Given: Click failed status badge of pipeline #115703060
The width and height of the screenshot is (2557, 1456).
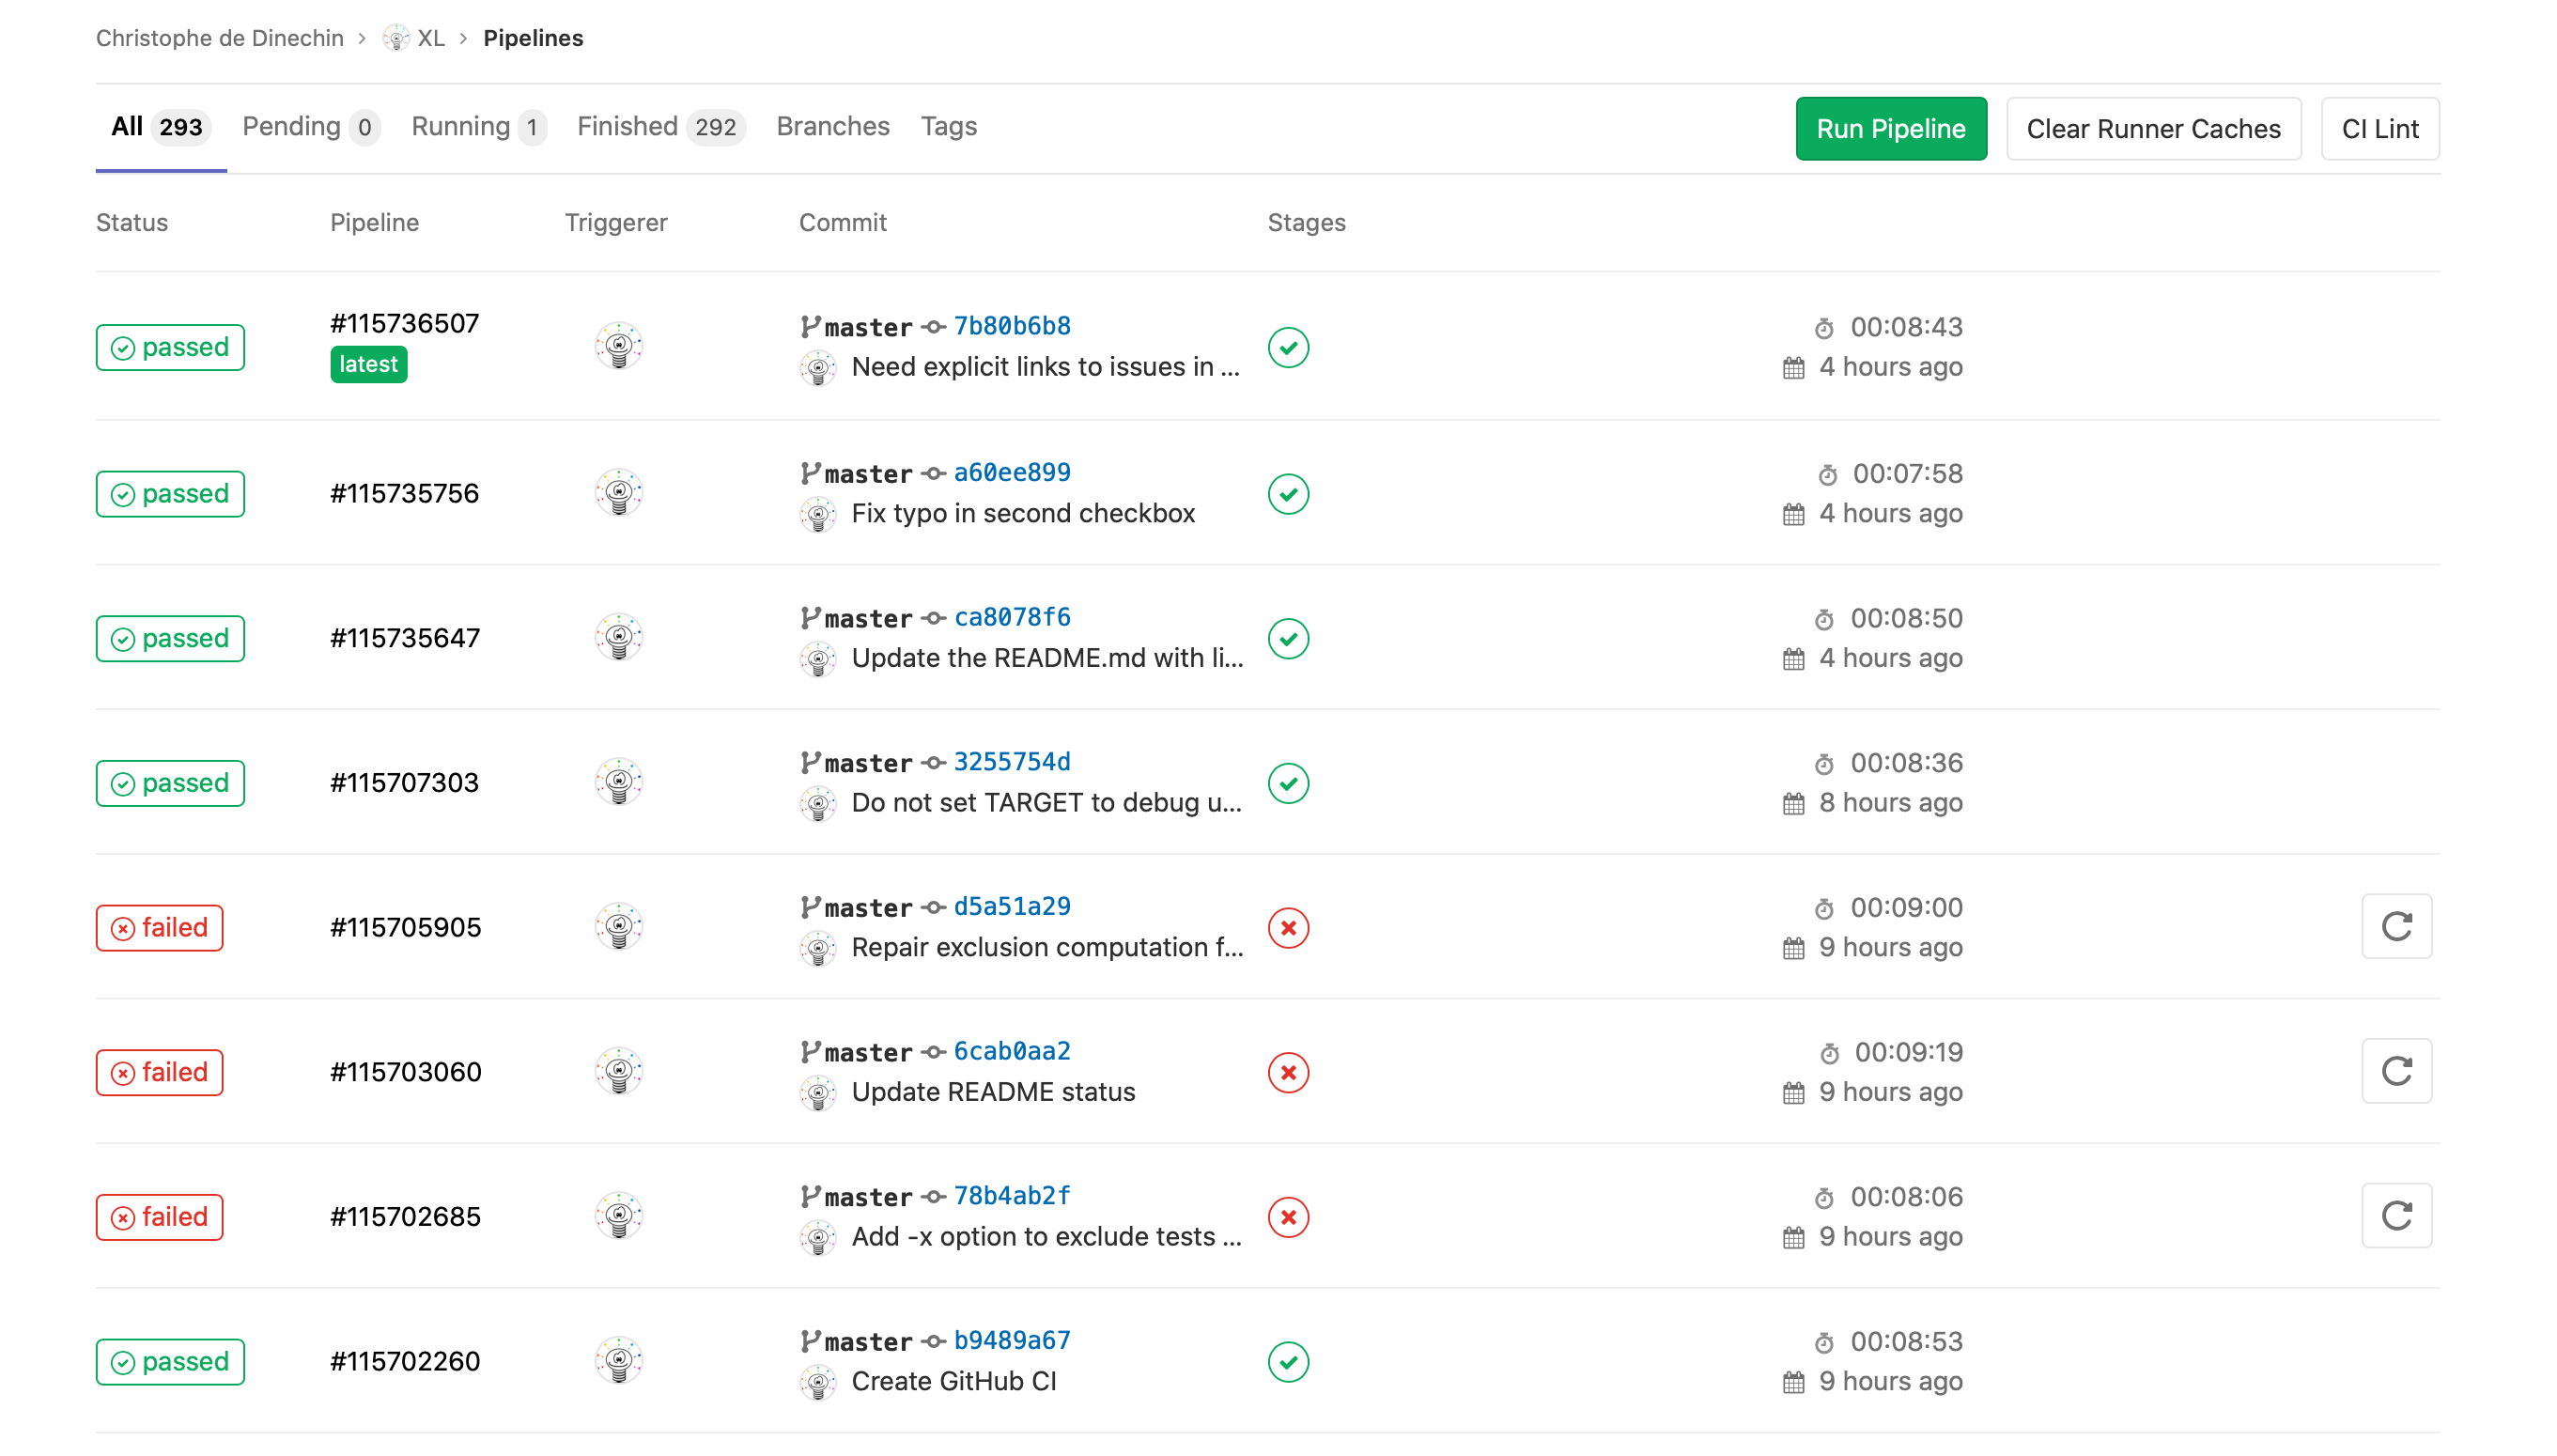Looking at the screenshot, I should pos(159,1072).
